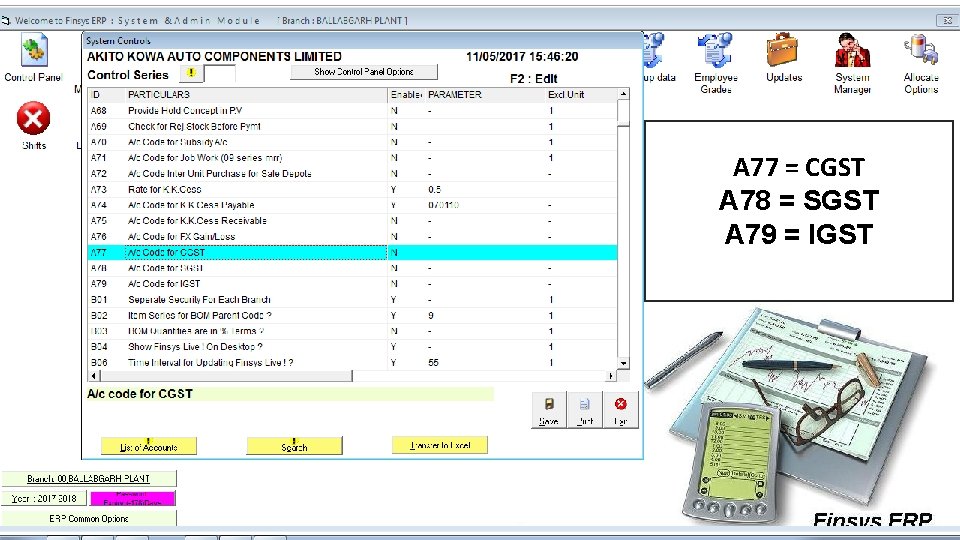The width and height of the screenshot is (960, 540).
Task: Select row A71 A/c Code for Job Work
Action: (353, 158)
